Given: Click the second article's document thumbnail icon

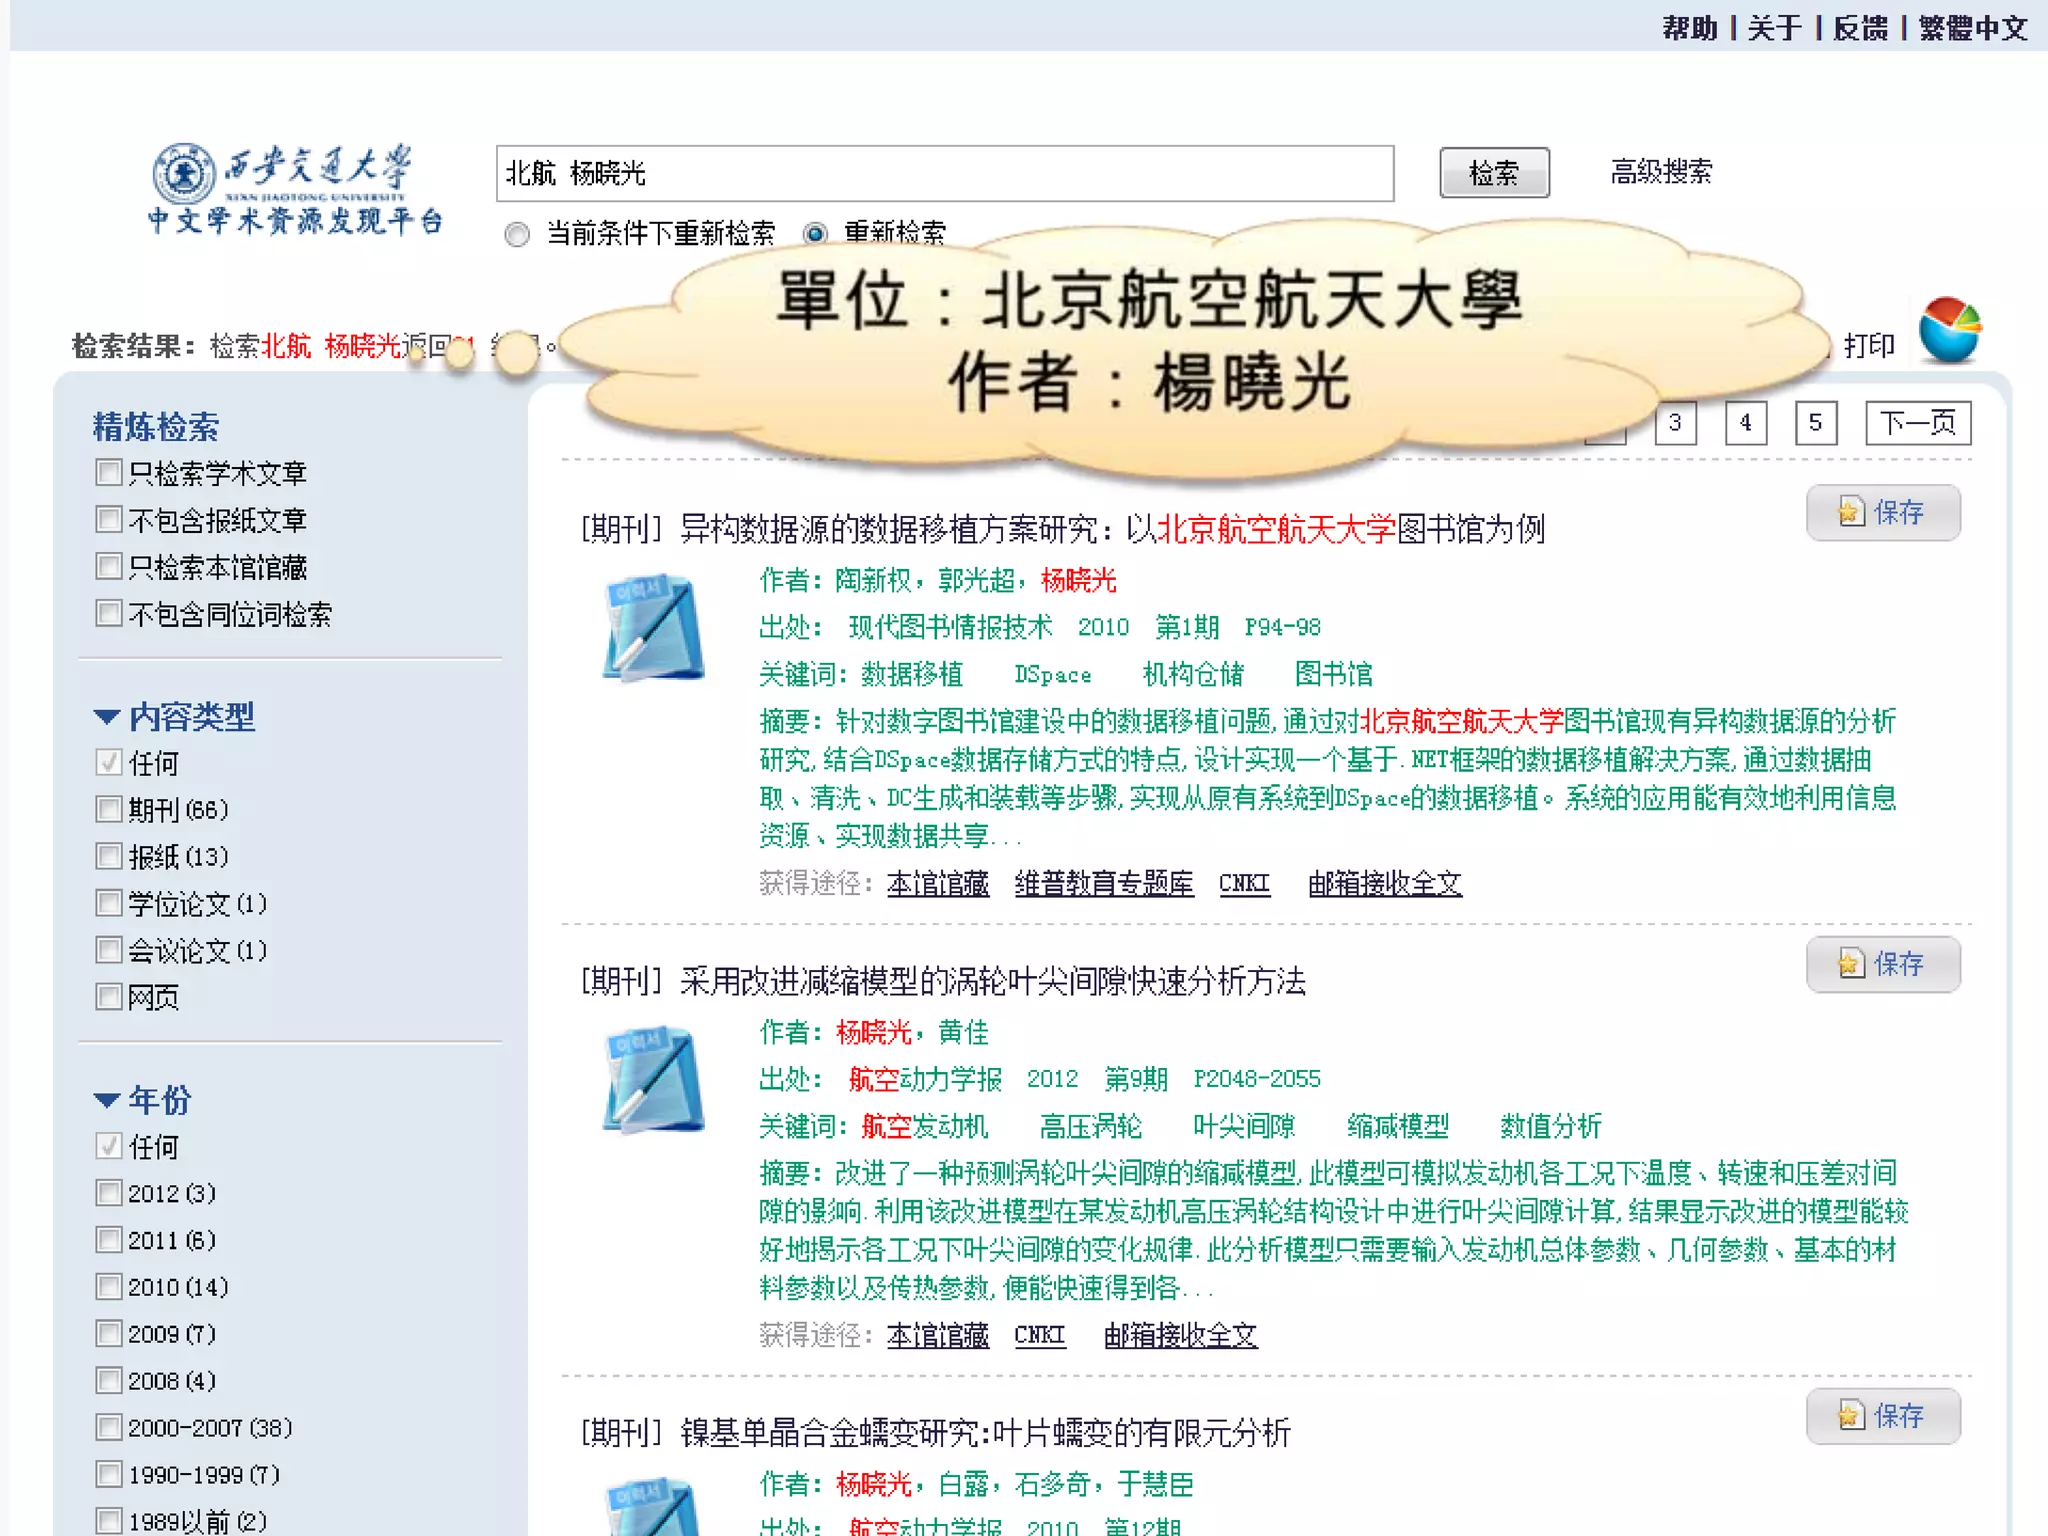Looking at the screenshot, I should pyautogui.click(x=653, y=1079).
